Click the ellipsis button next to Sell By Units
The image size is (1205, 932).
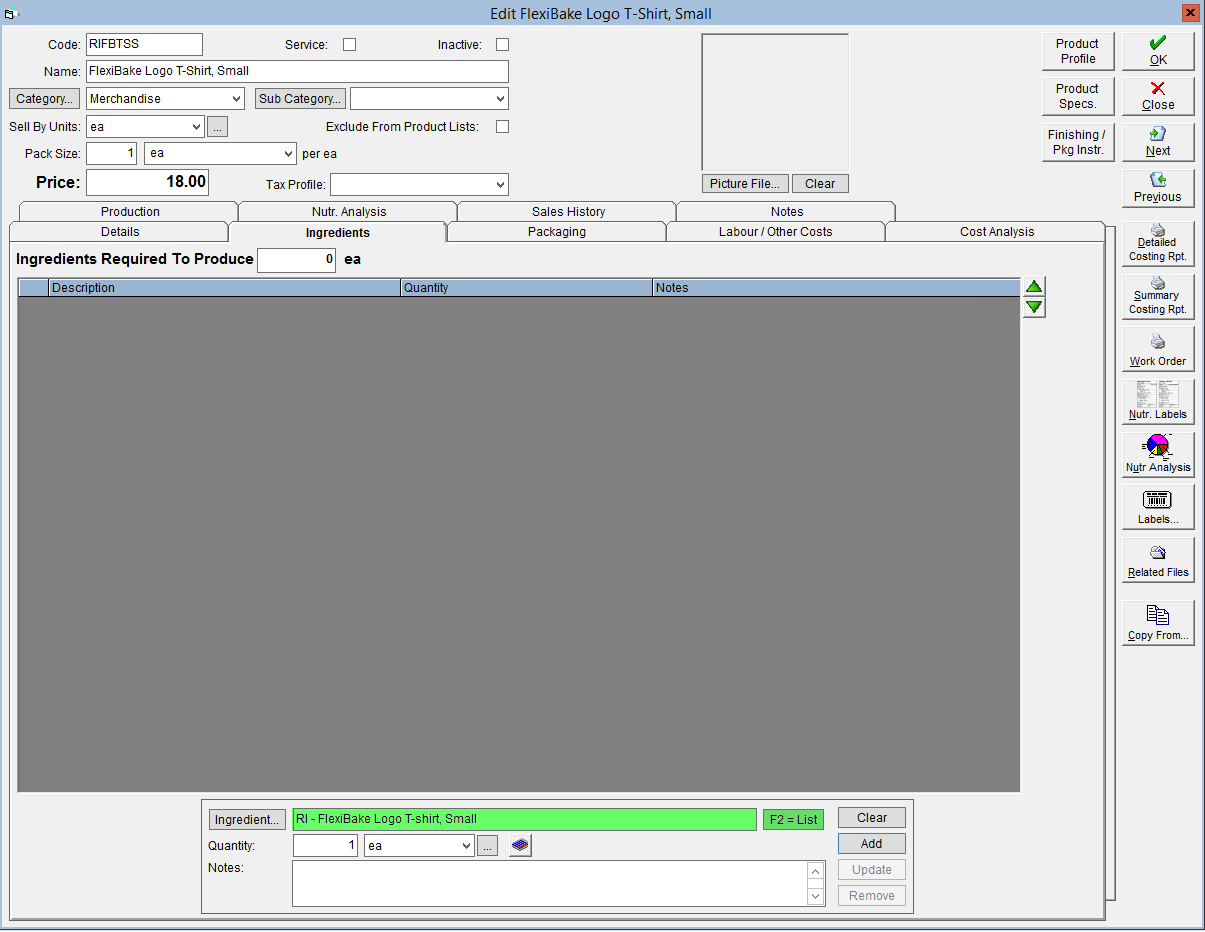tap(218, 127)
